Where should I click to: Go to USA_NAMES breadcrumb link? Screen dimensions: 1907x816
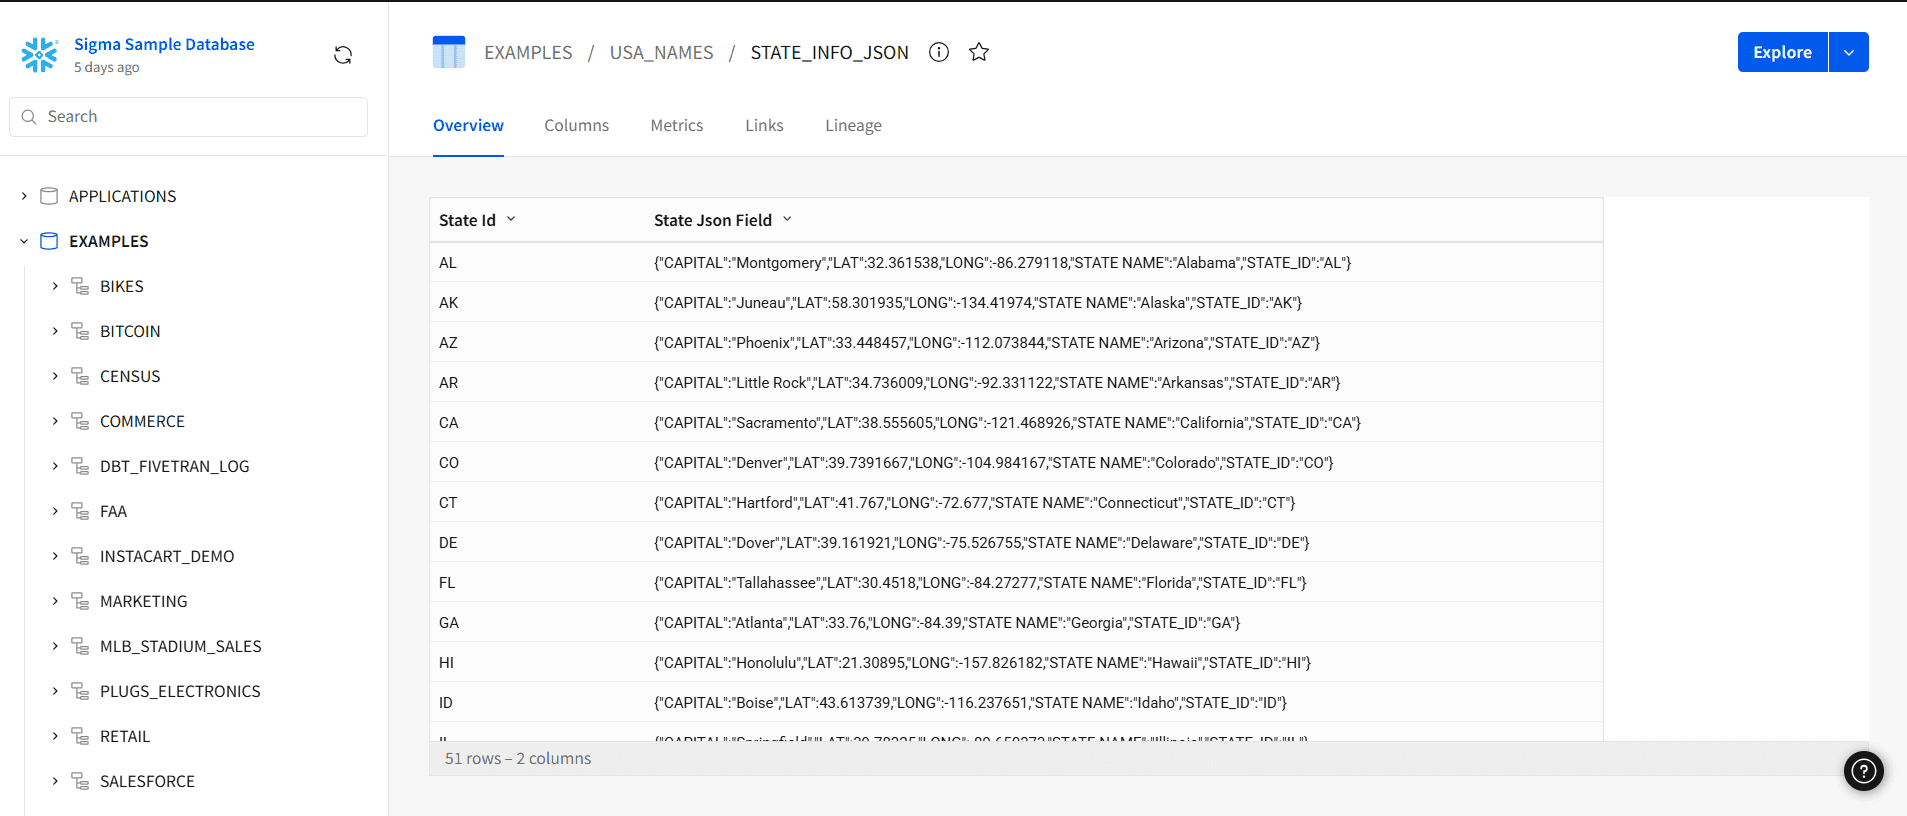pyautogui.click(x=661, y=52)
